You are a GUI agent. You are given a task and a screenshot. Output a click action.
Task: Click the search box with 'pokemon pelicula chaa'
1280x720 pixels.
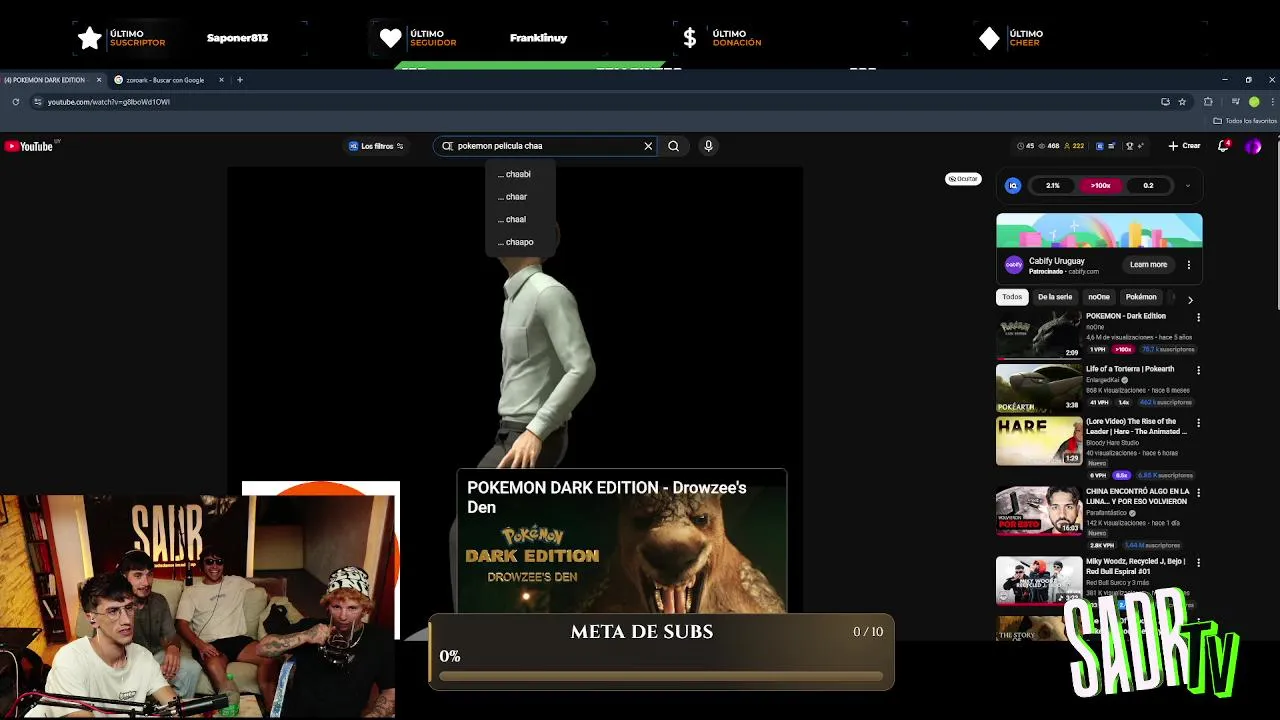coord(545,146)
